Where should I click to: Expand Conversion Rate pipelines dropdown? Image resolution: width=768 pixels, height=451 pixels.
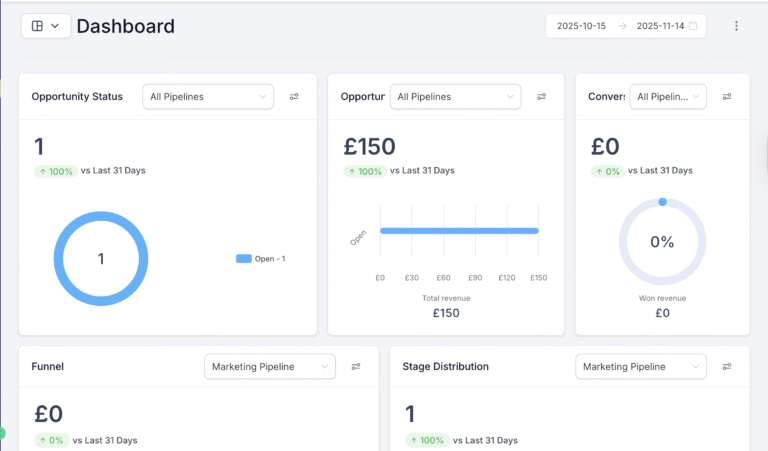pyautogui.click(x=668, y=97)
